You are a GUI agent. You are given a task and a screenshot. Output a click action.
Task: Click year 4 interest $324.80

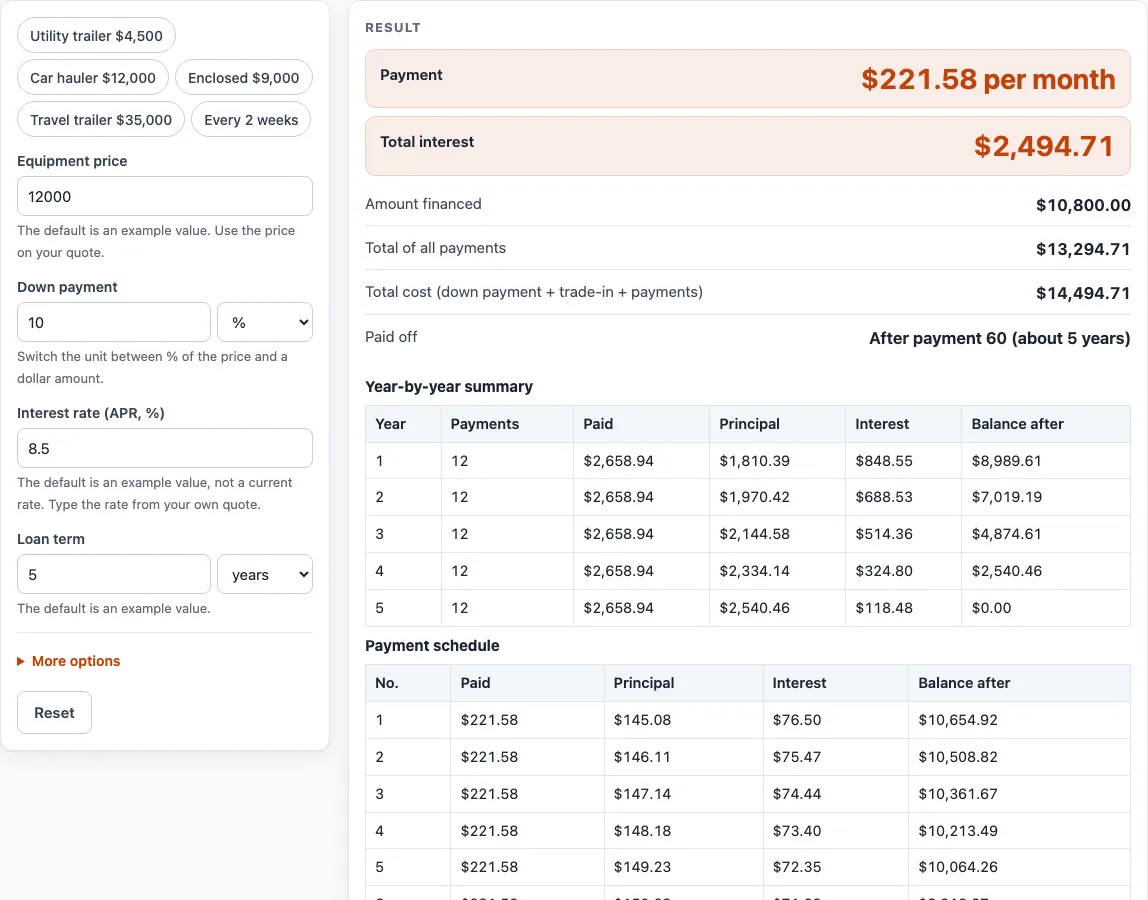884,570
